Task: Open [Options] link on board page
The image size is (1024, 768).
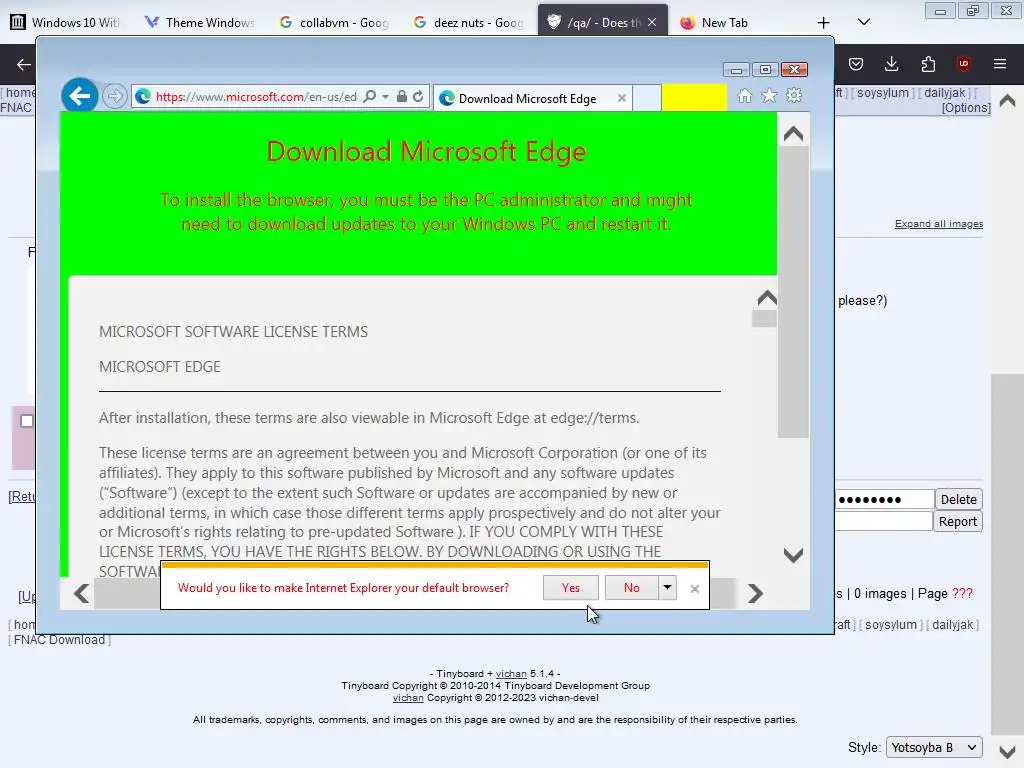Action: [966, 108]
